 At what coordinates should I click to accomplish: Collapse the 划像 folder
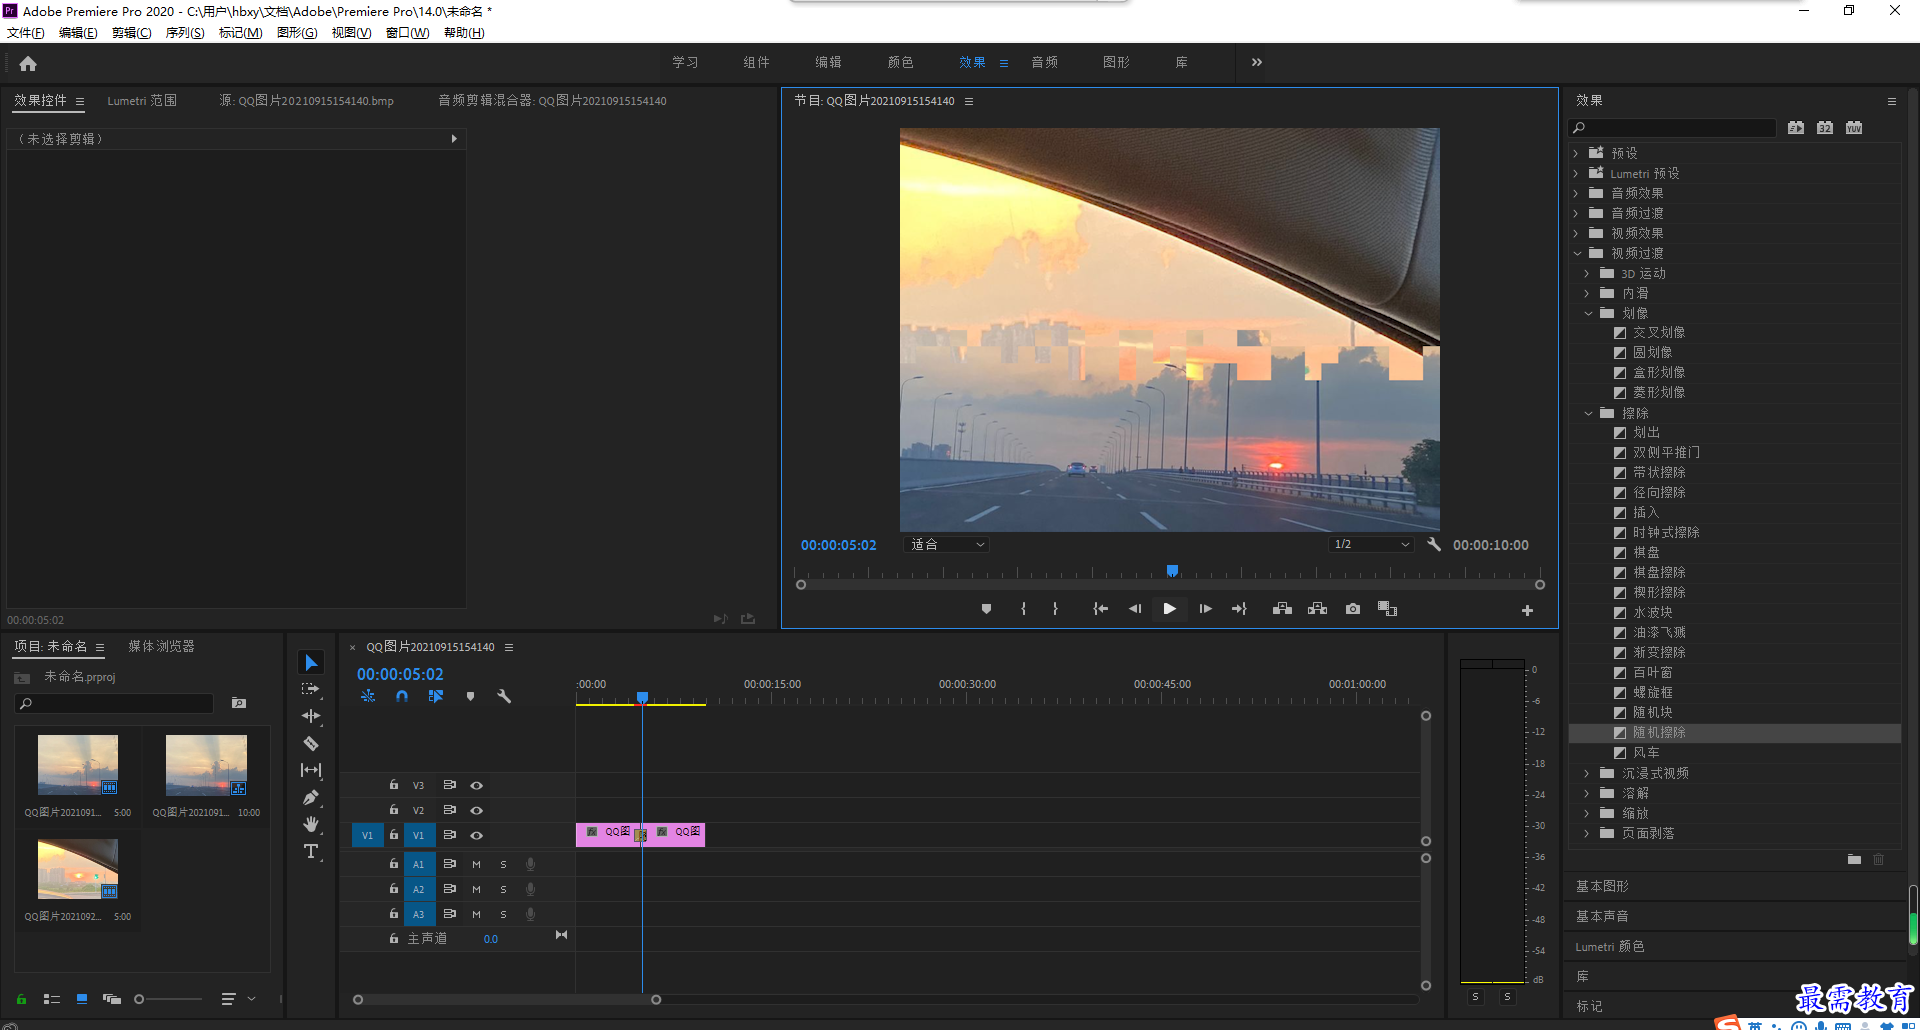click(1587, 313)
